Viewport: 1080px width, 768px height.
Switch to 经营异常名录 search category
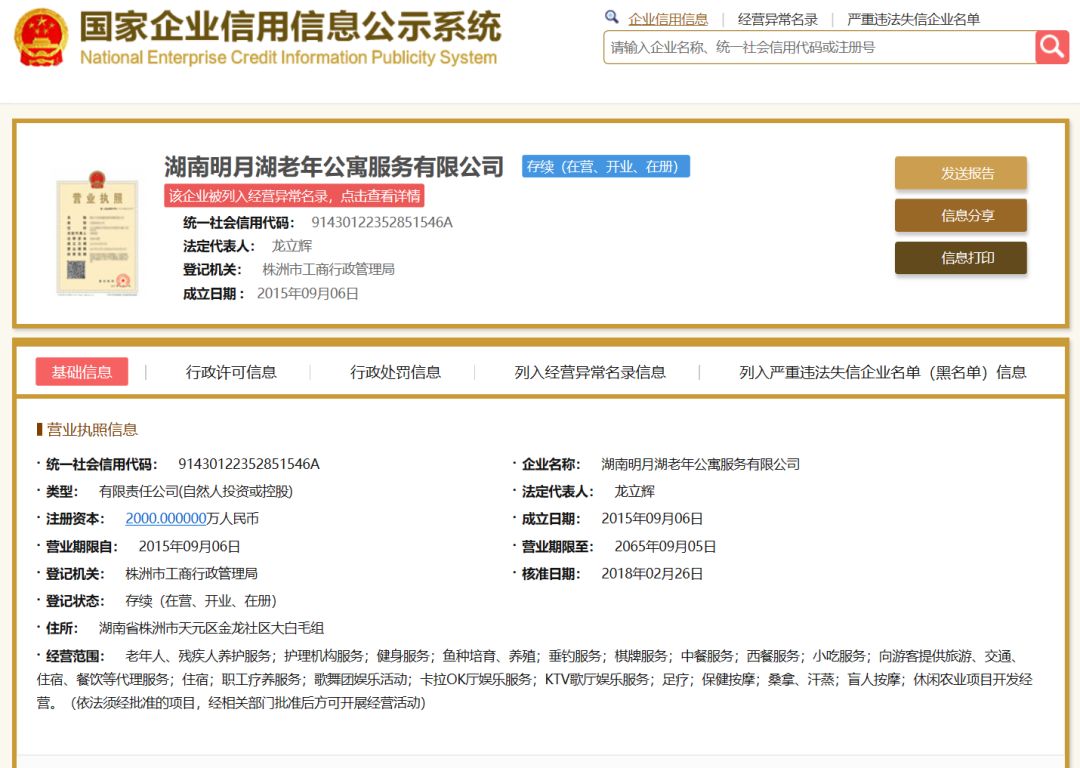point(777,19)
